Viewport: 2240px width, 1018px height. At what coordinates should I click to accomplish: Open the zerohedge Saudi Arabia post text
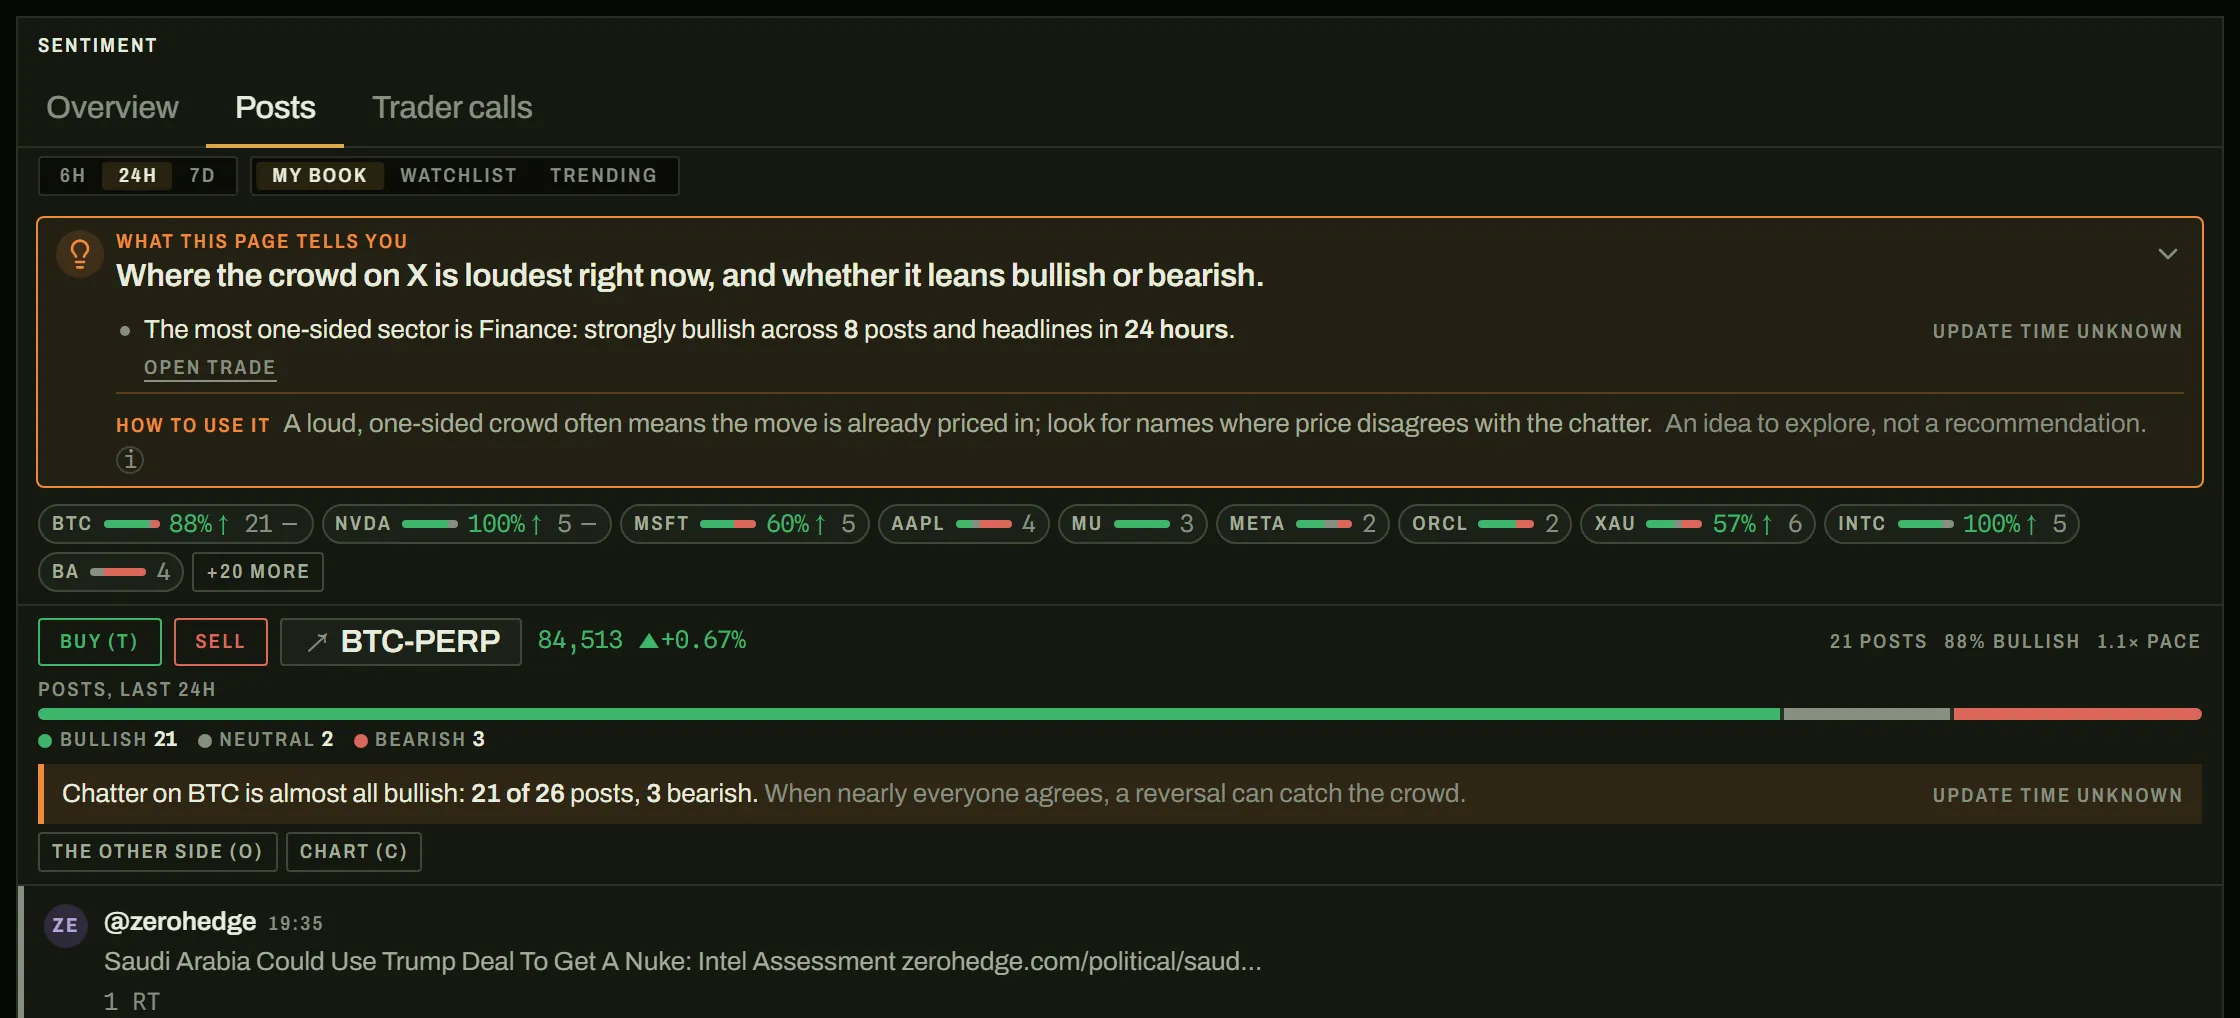(x=683, y=962)
